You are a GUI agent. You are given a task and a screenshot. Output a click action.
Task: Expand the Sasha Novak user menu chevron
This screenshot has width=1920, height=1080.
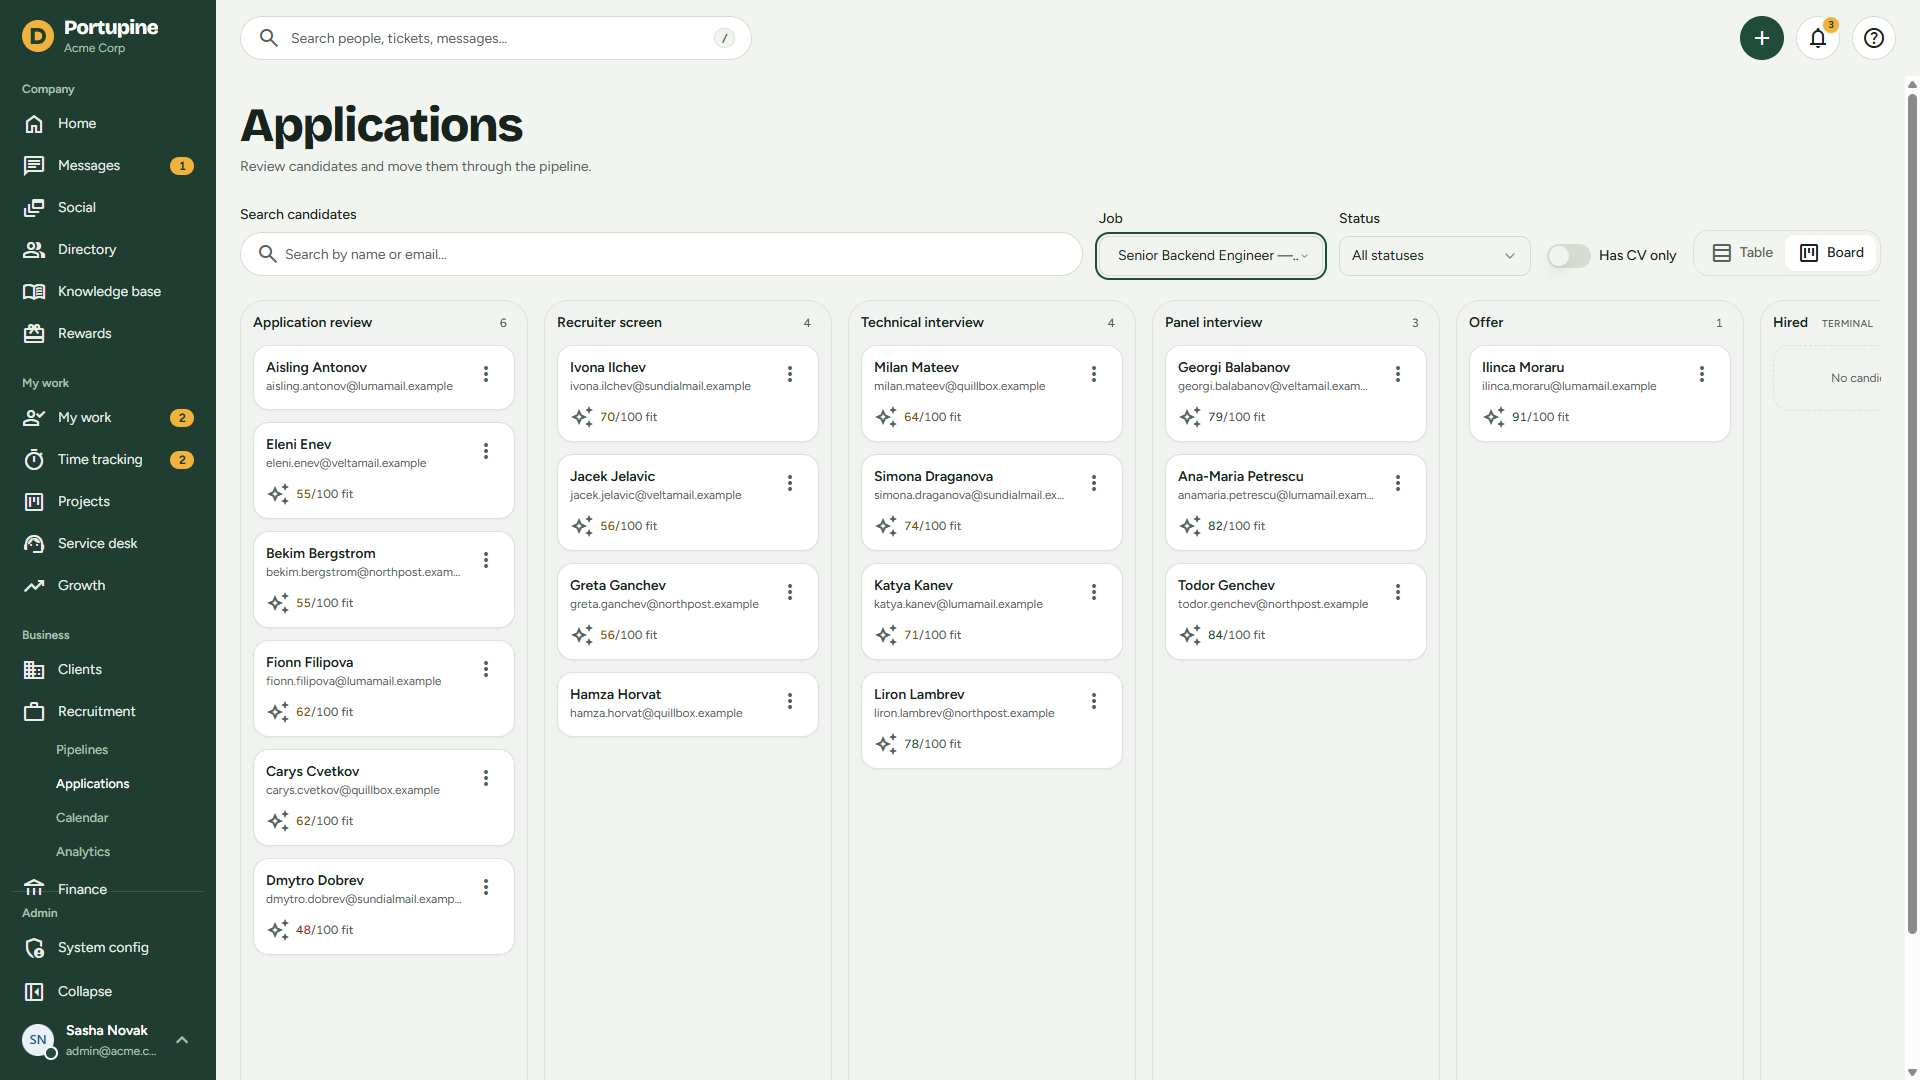[x=182, y=1040]
